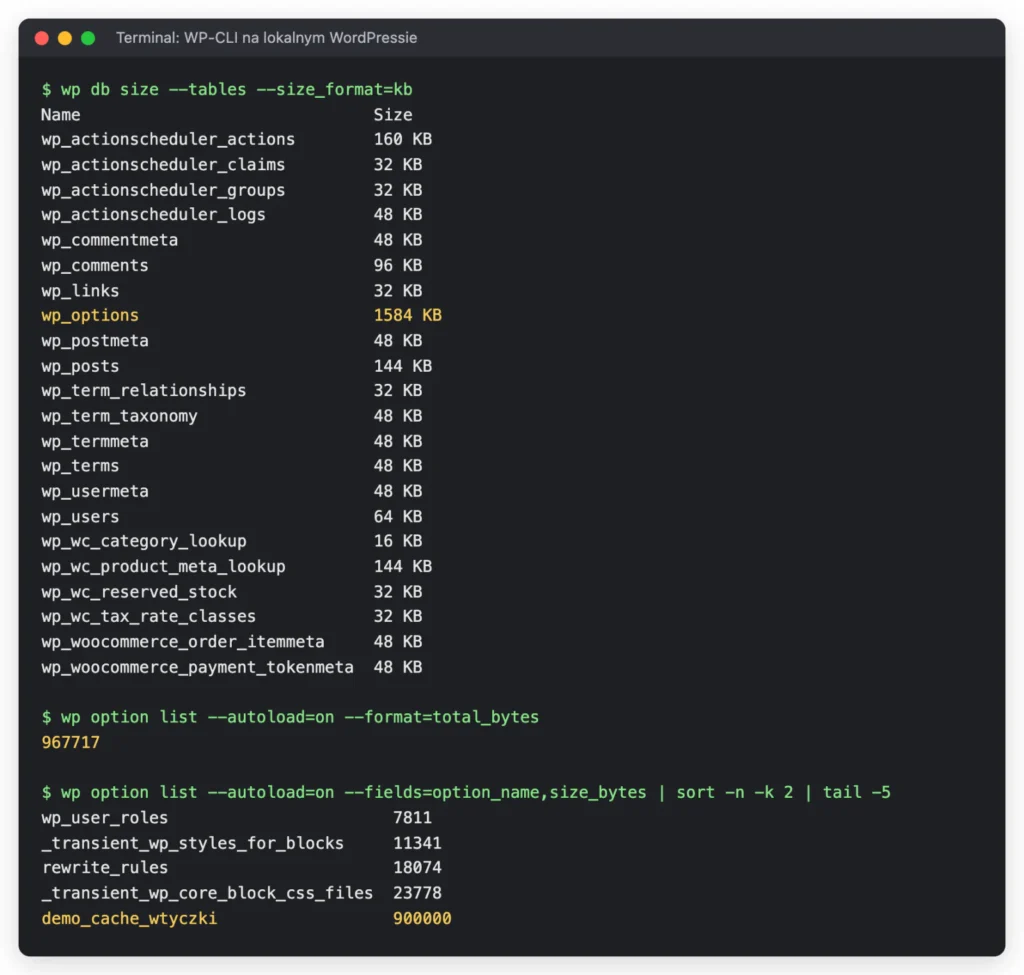Click the red close window button
The width and height of the screenshot is (1024, 975).
click(x=42, y=39)
